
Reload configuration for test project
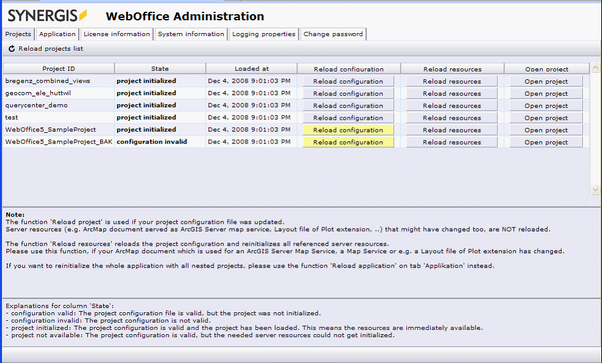pos(348,118)
